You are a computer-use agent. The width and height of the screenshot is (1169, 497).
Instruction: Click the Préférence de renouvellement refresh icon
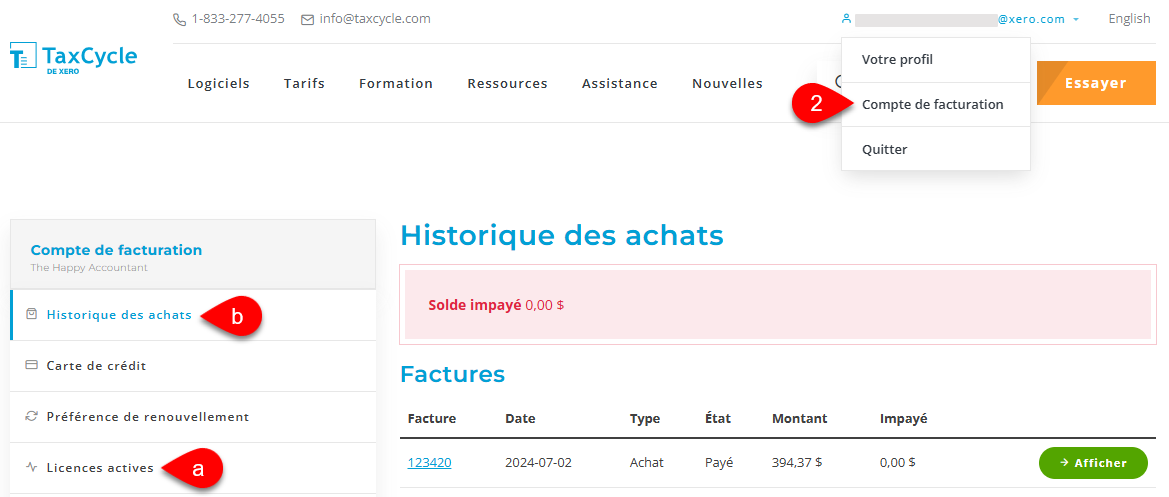point(32,417)
